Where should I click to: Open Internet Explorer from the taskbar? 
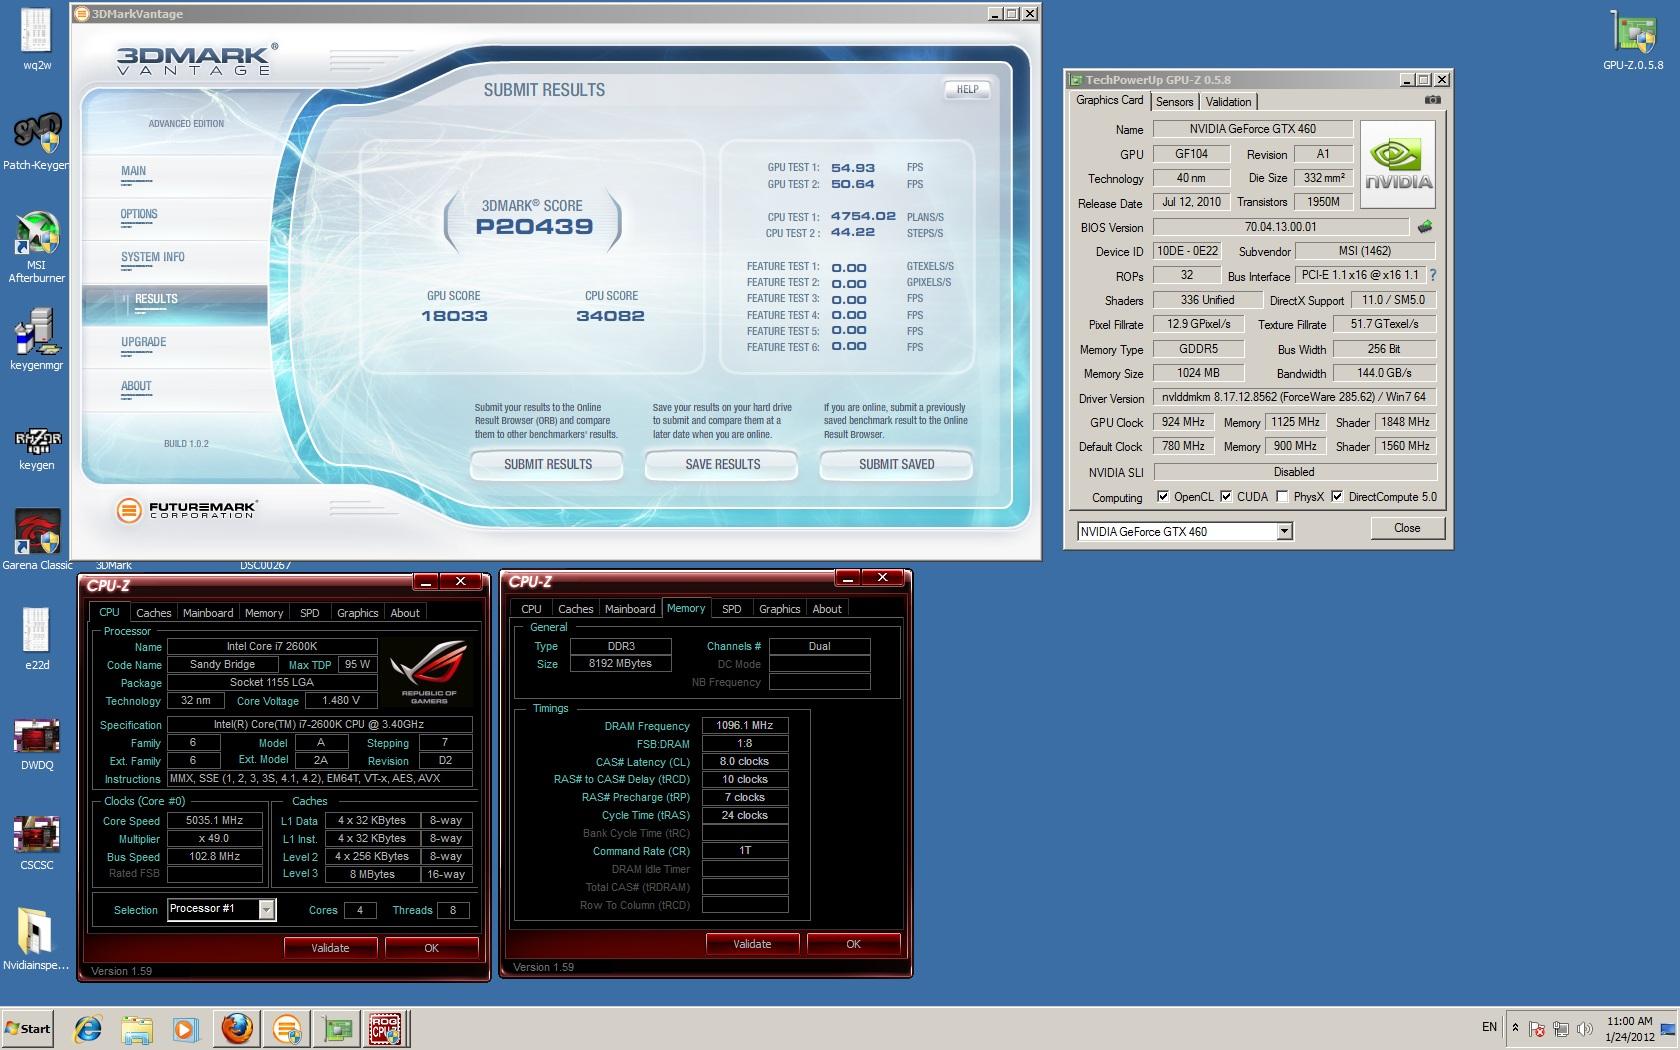(88, 1029)
